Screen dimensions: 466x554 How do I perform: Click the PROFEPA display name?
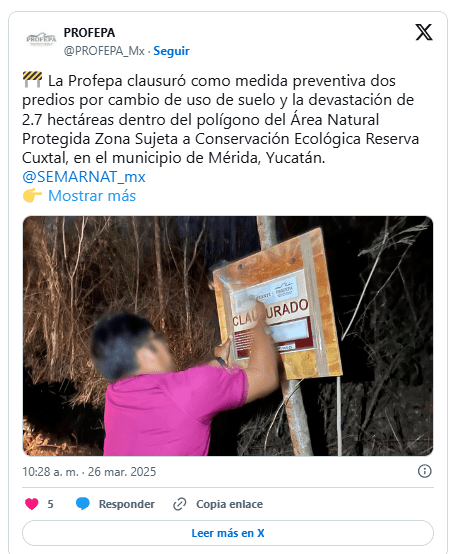pyautogui.click(x=89, y=33)
